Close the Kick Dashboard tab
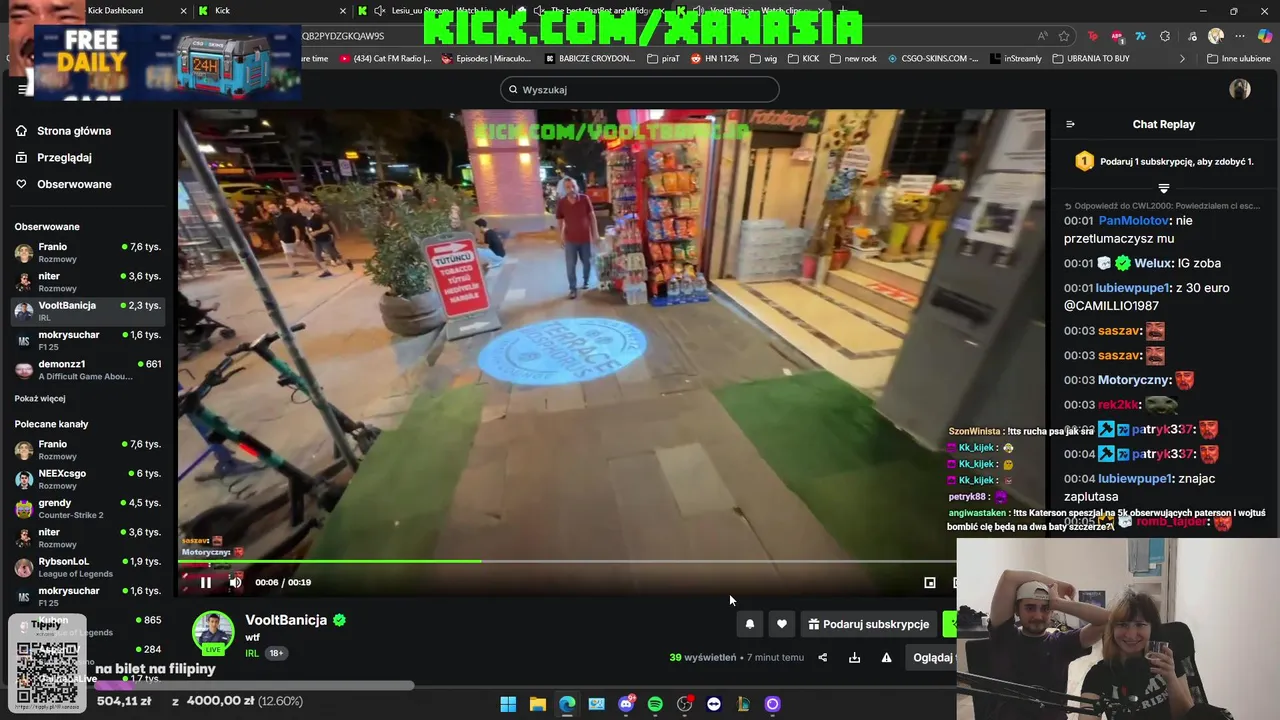 click(183, 10)
